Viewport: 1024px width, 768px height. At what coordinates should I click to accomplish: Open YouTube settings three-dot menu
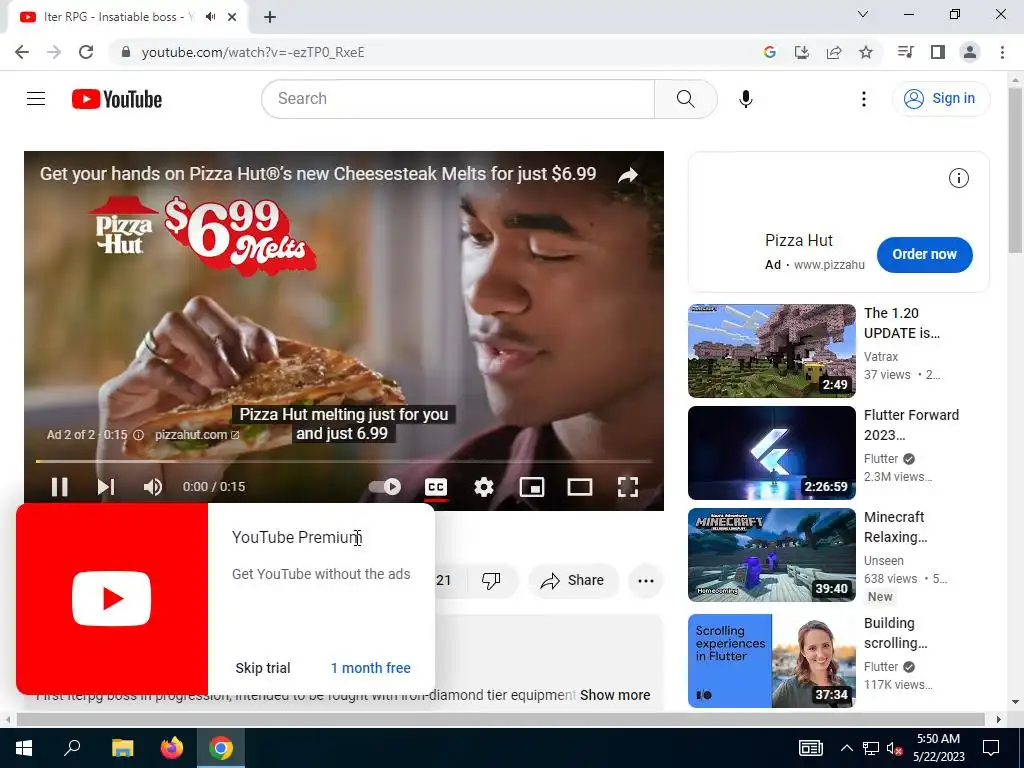coord(863,99)
